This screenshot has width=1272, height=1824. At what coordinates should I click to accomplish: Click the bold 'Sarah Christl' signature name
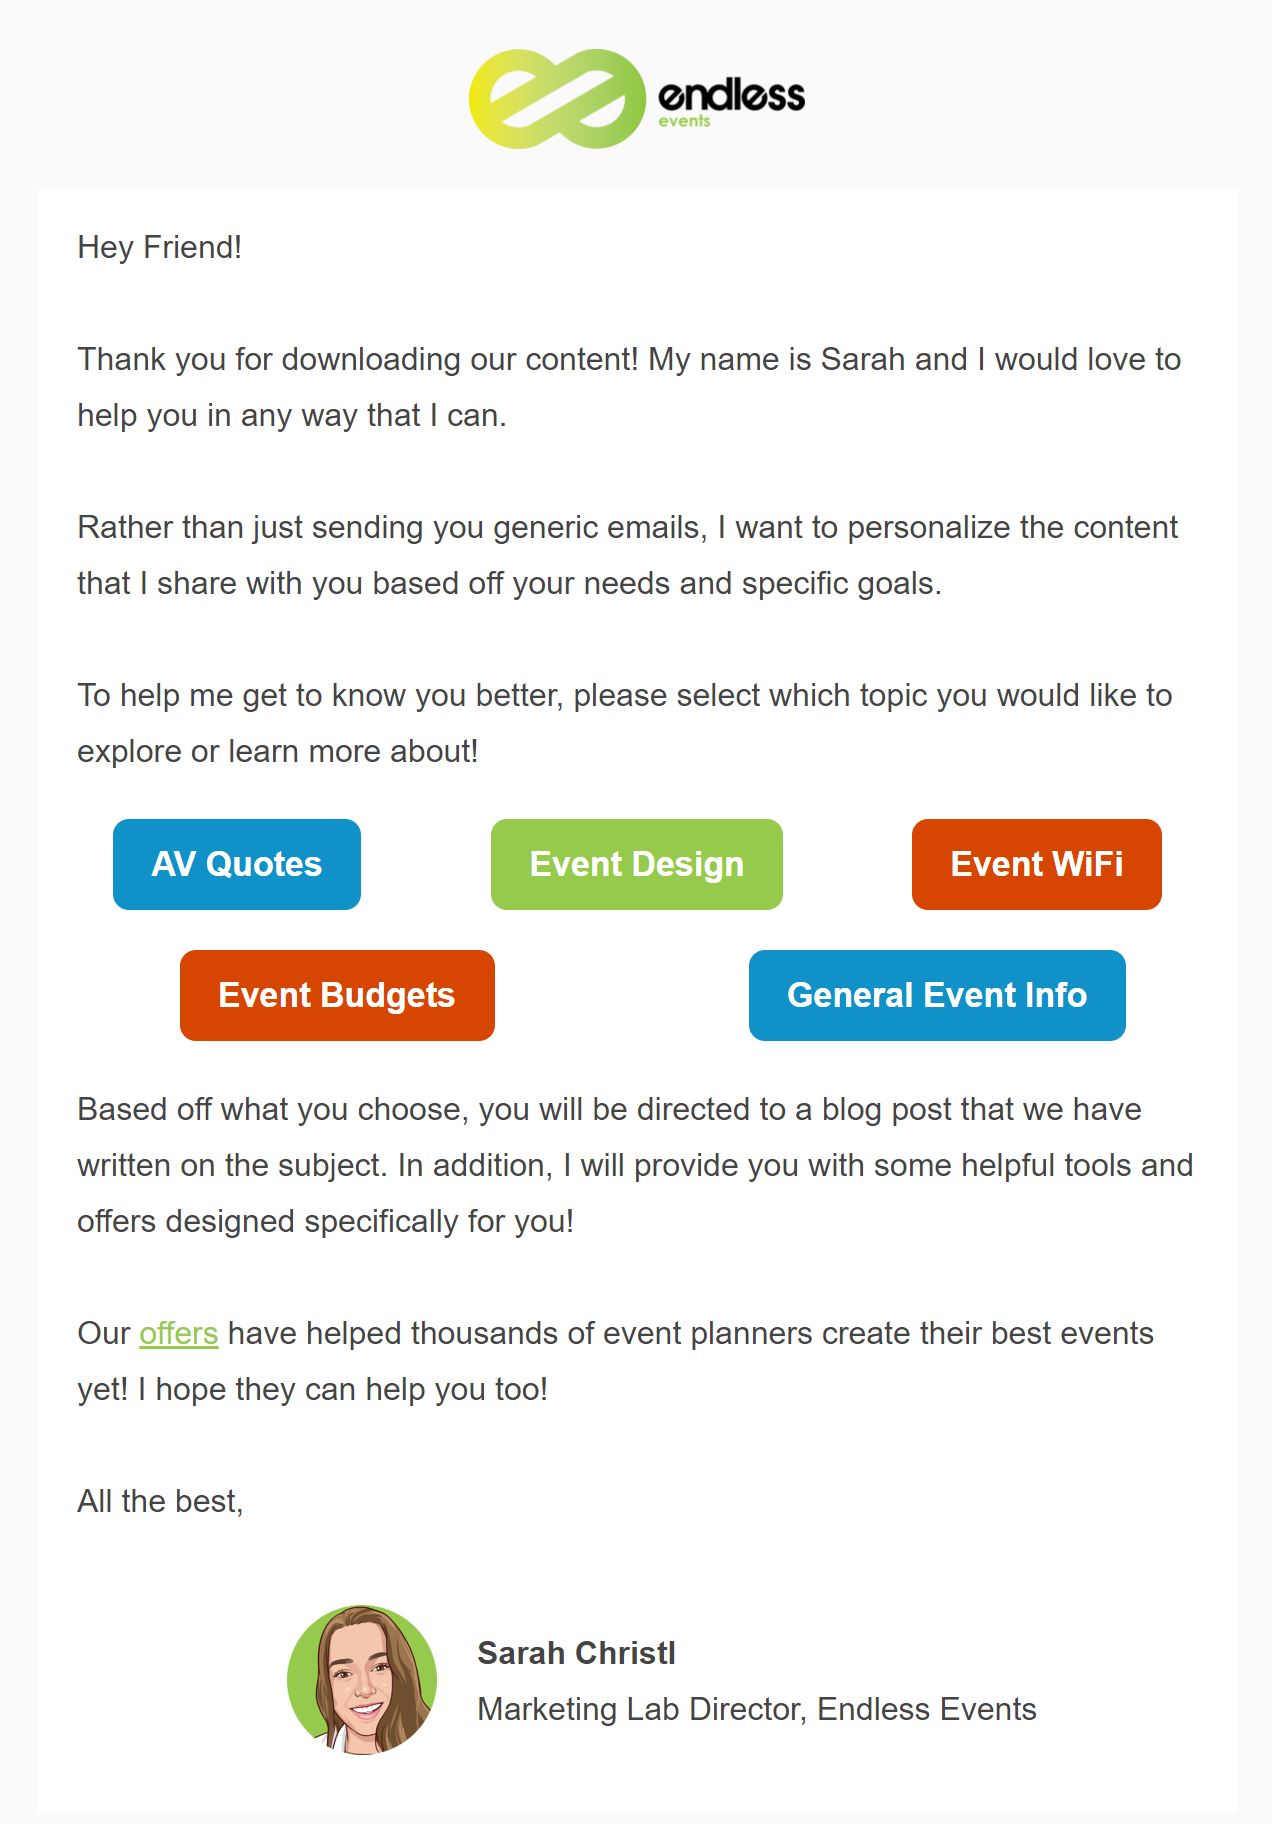coord(576,1653)
